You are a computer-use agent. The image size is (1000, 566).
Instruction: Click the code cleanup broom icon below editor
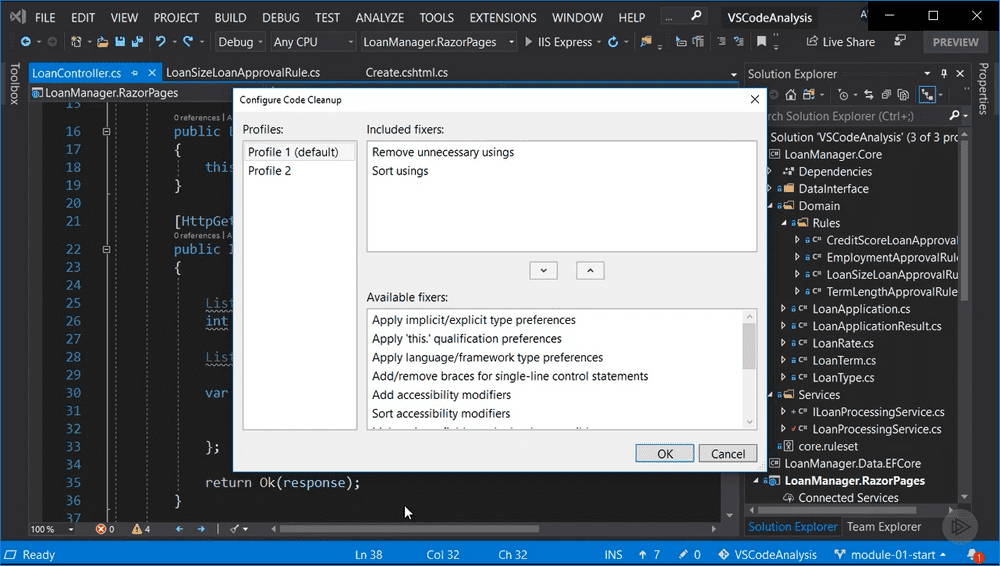235,529
